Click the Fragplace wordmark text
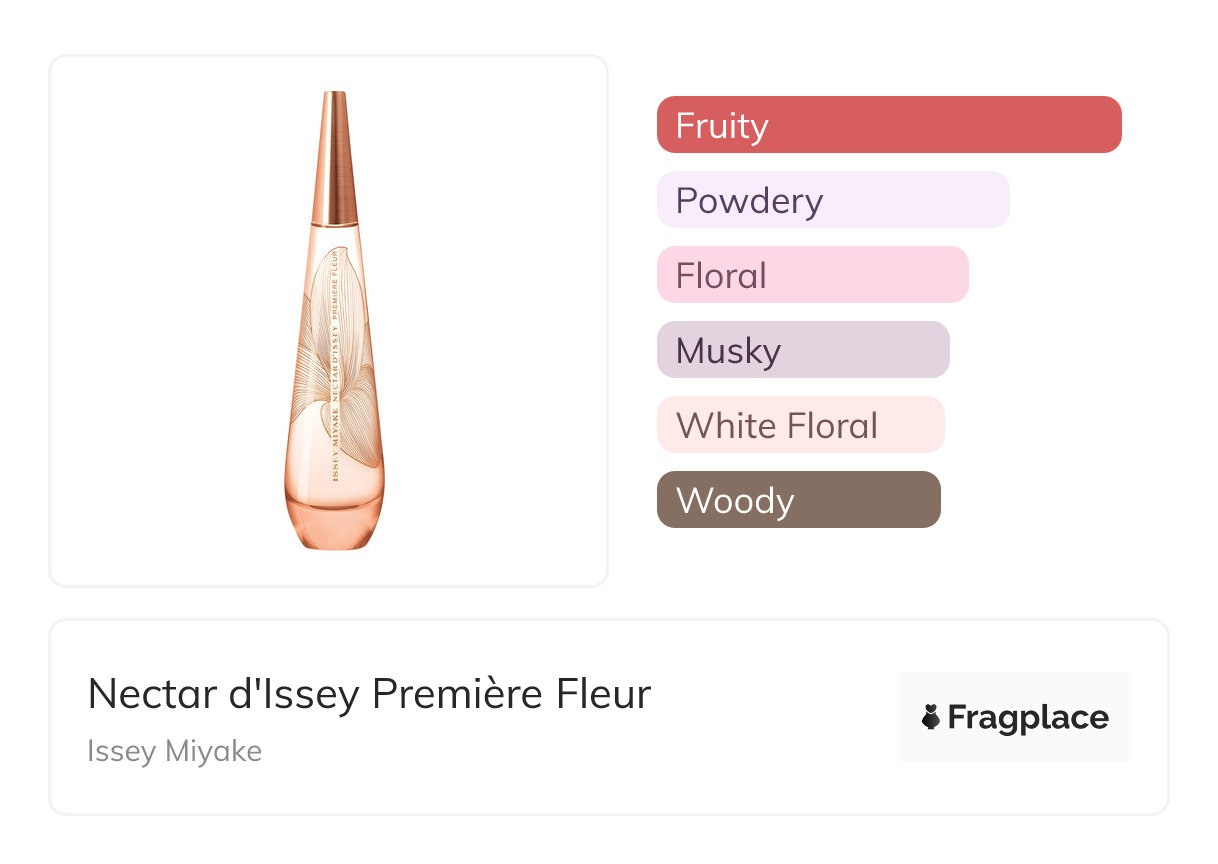1218x864 pixels. pos(1028,717)
